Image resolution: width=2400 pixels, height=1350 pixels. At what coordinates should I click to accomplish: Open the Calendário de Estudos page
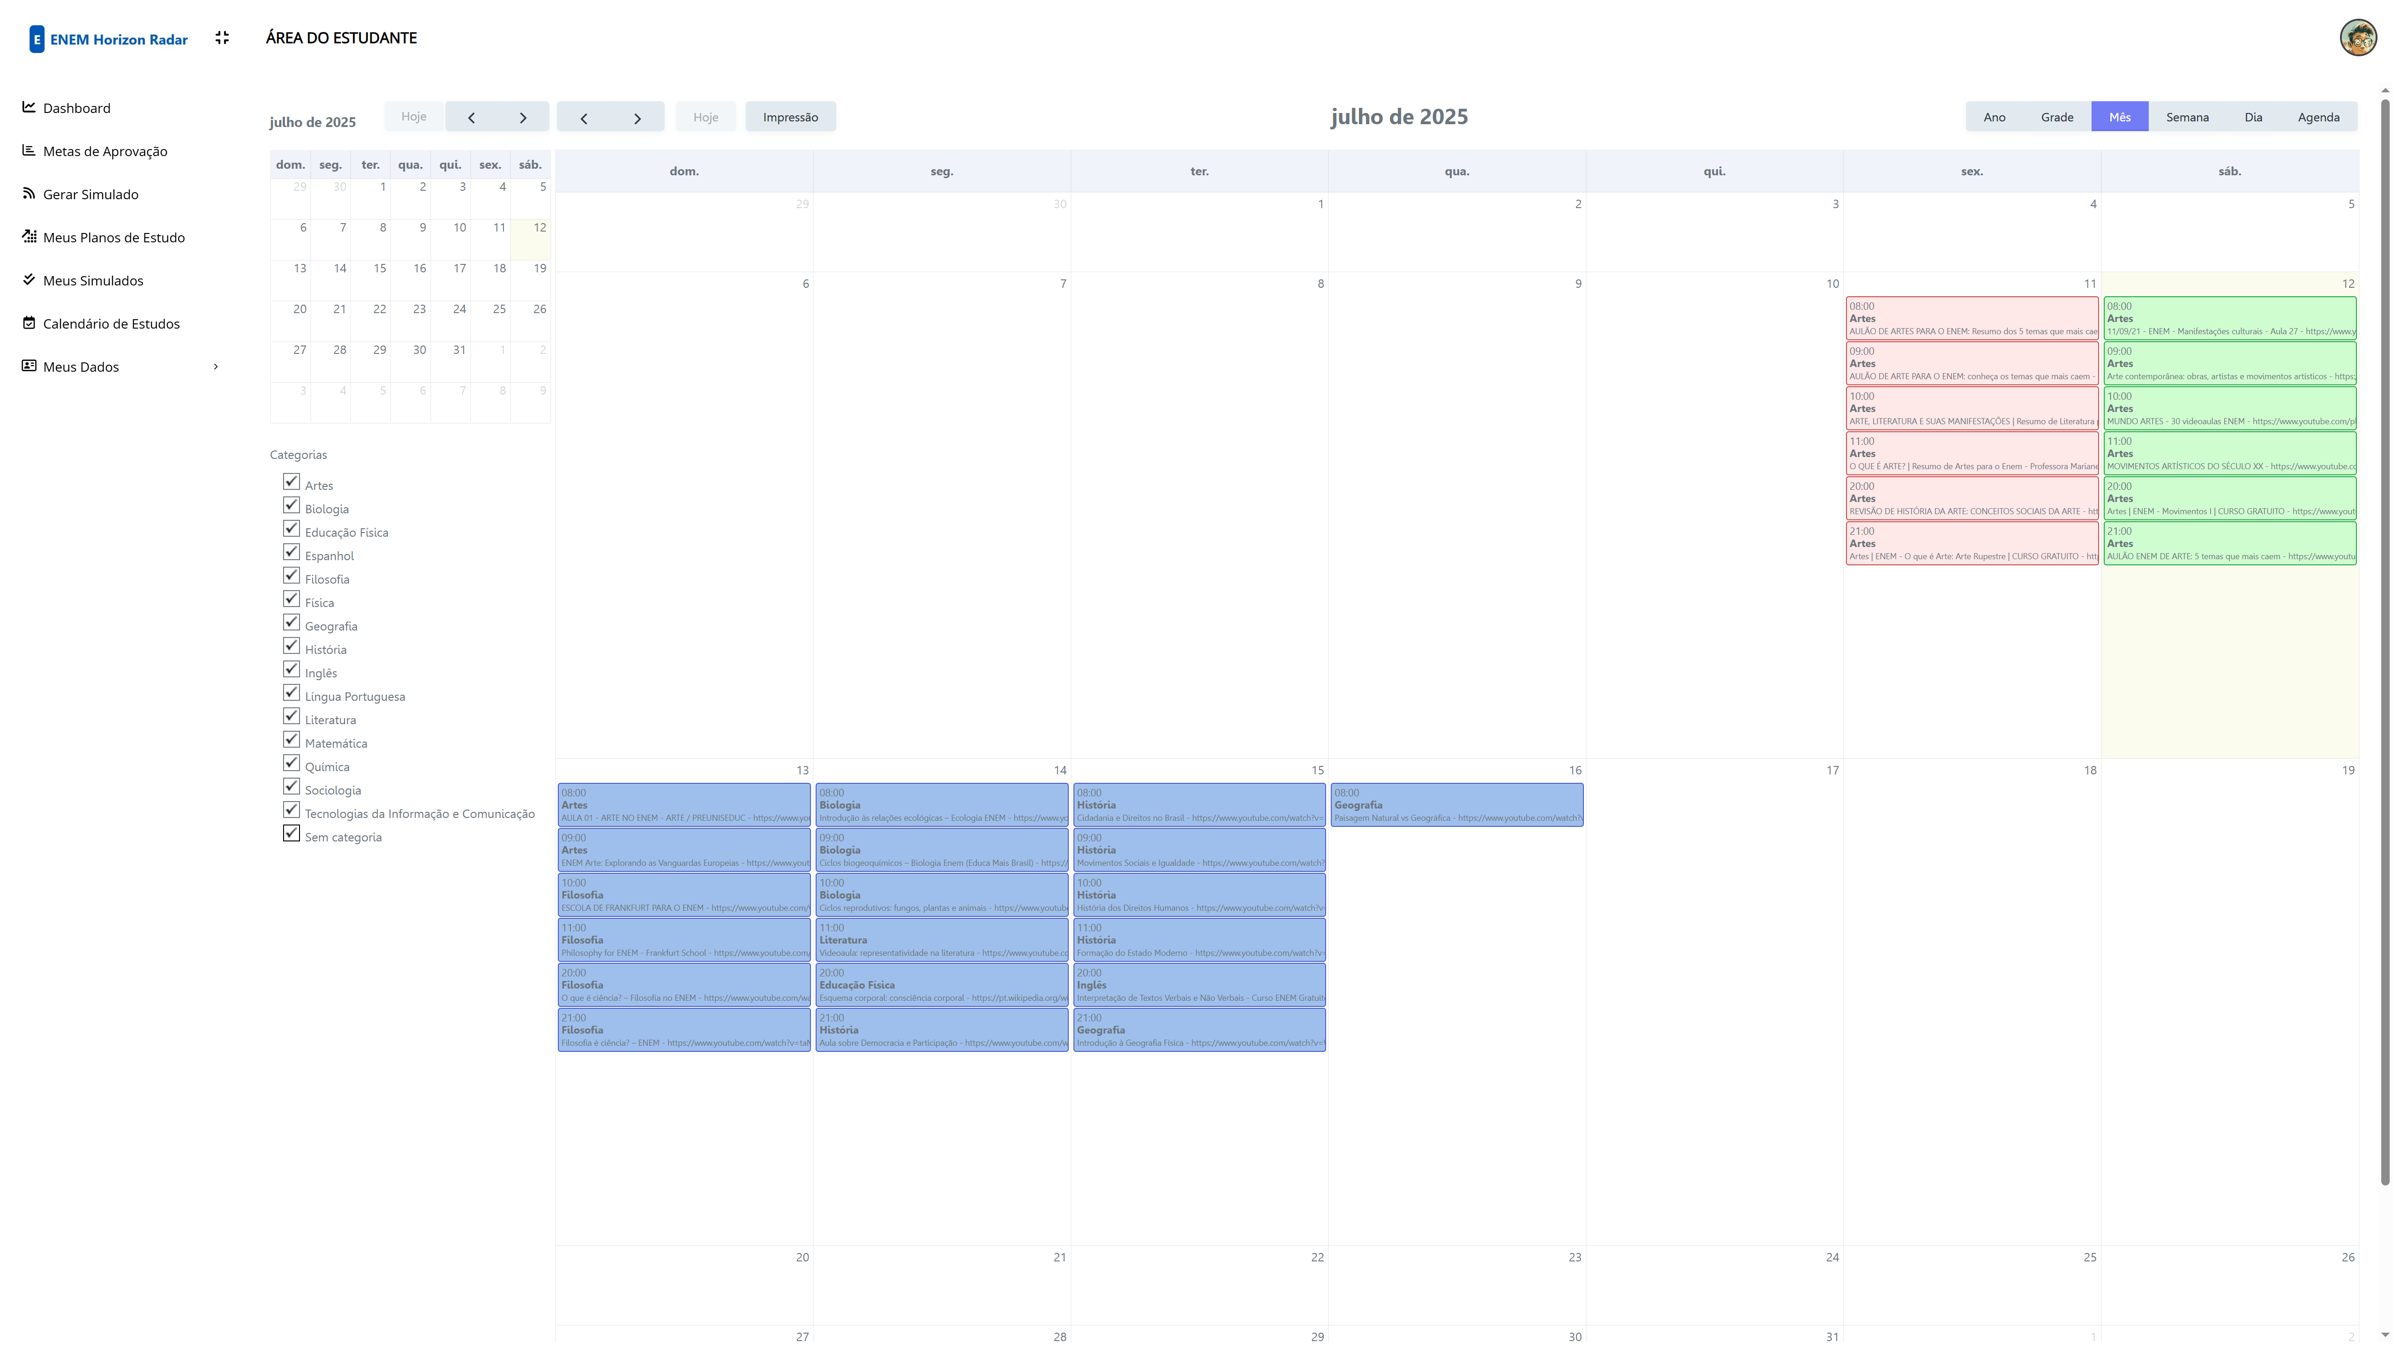coord(111,323)
